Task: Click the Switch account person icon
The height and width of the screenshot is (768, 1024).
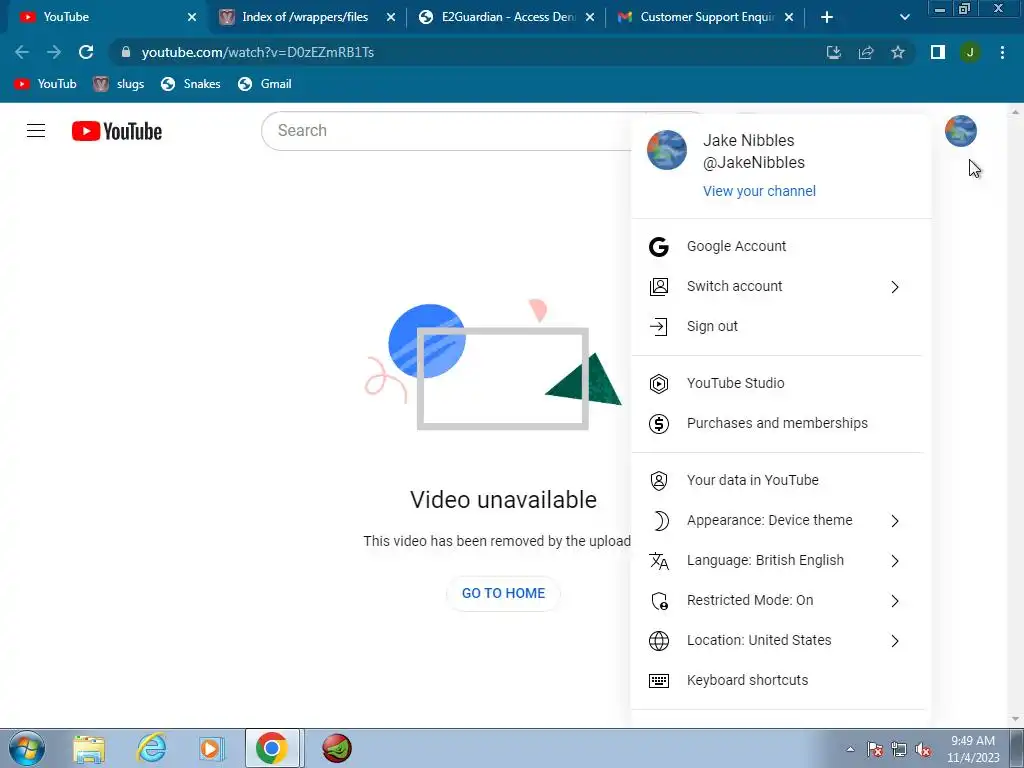Action: click(658, 287)
